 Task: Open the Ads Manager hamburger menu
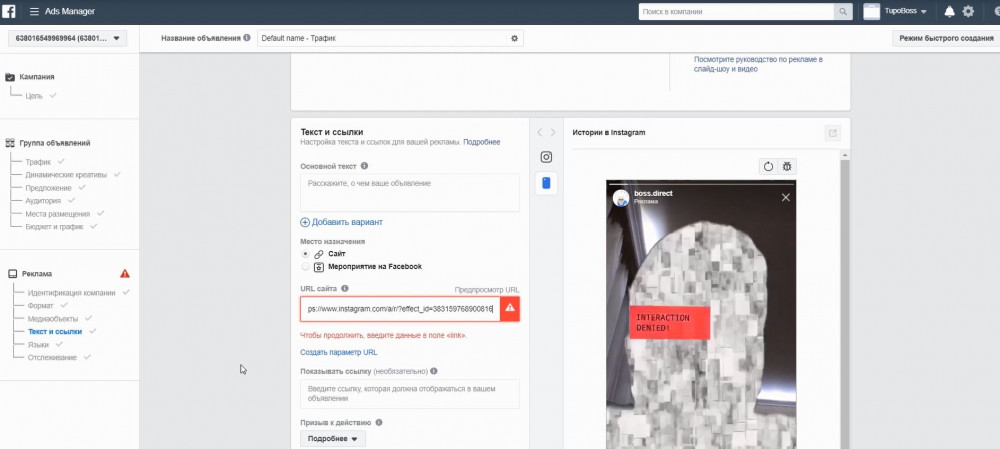click(x=35, y=11)
